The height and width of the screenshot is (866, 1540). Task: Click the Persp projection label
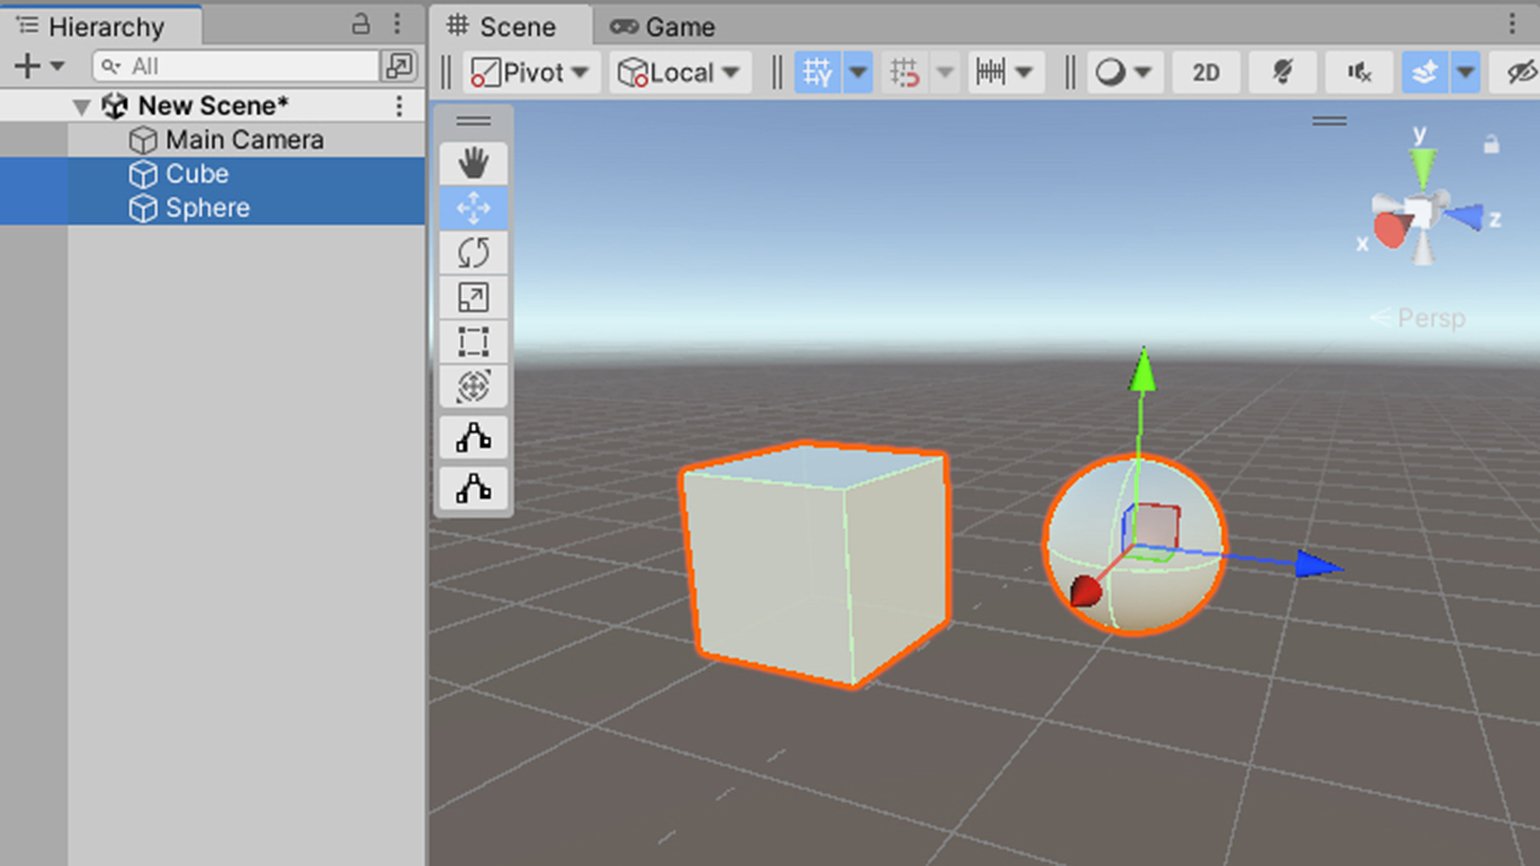[x=1429, y=318]
